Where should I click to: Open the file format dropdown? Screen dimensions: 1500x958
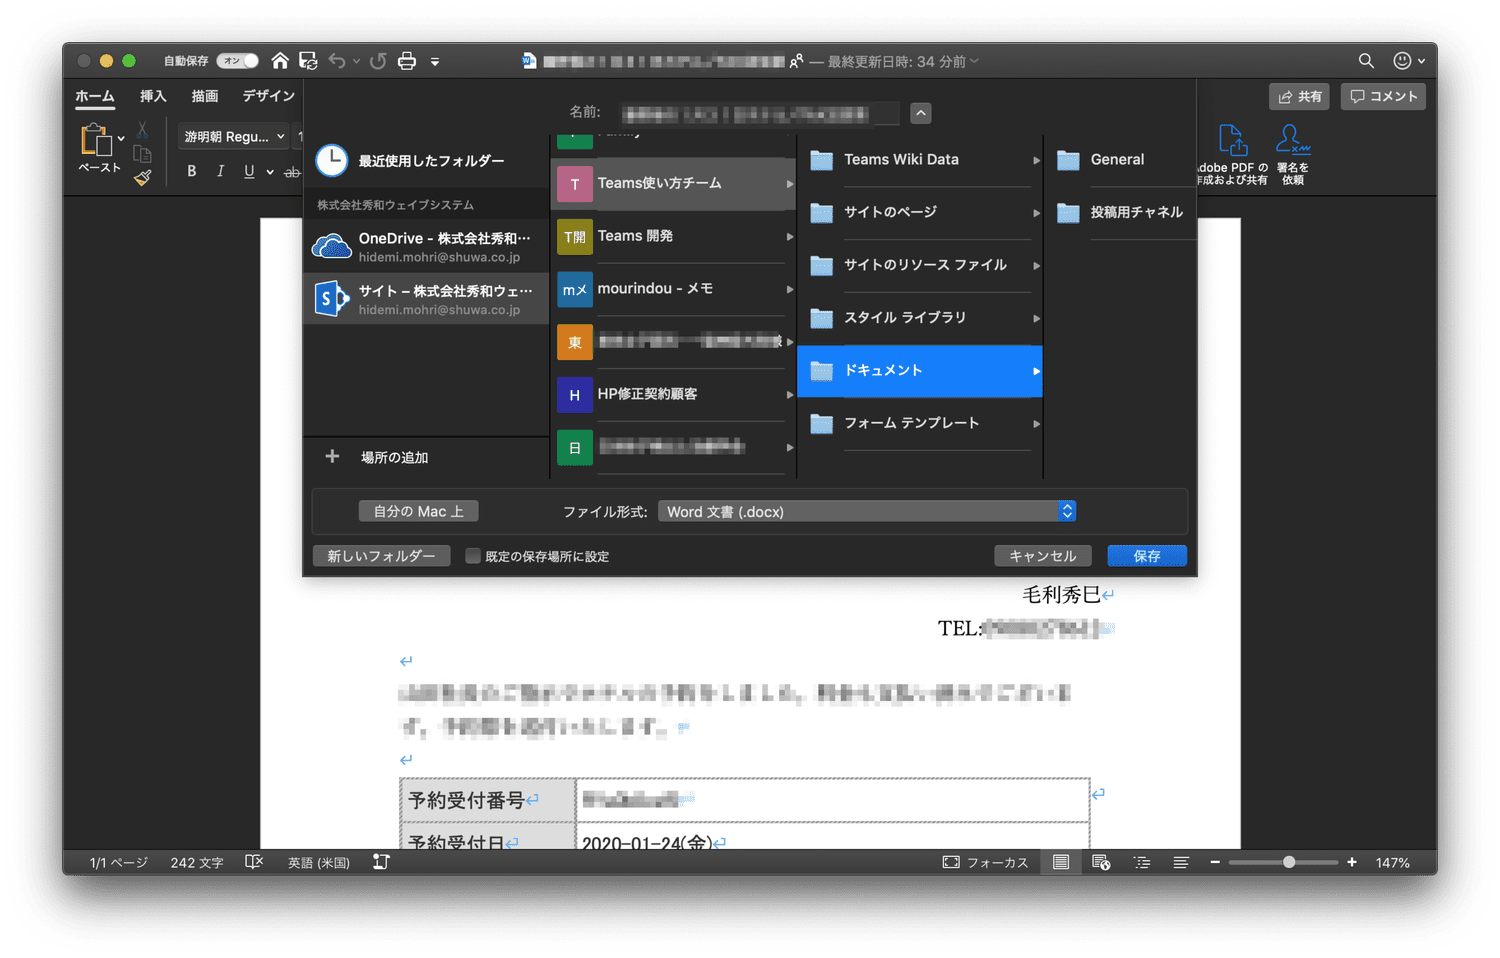point(866,511)
